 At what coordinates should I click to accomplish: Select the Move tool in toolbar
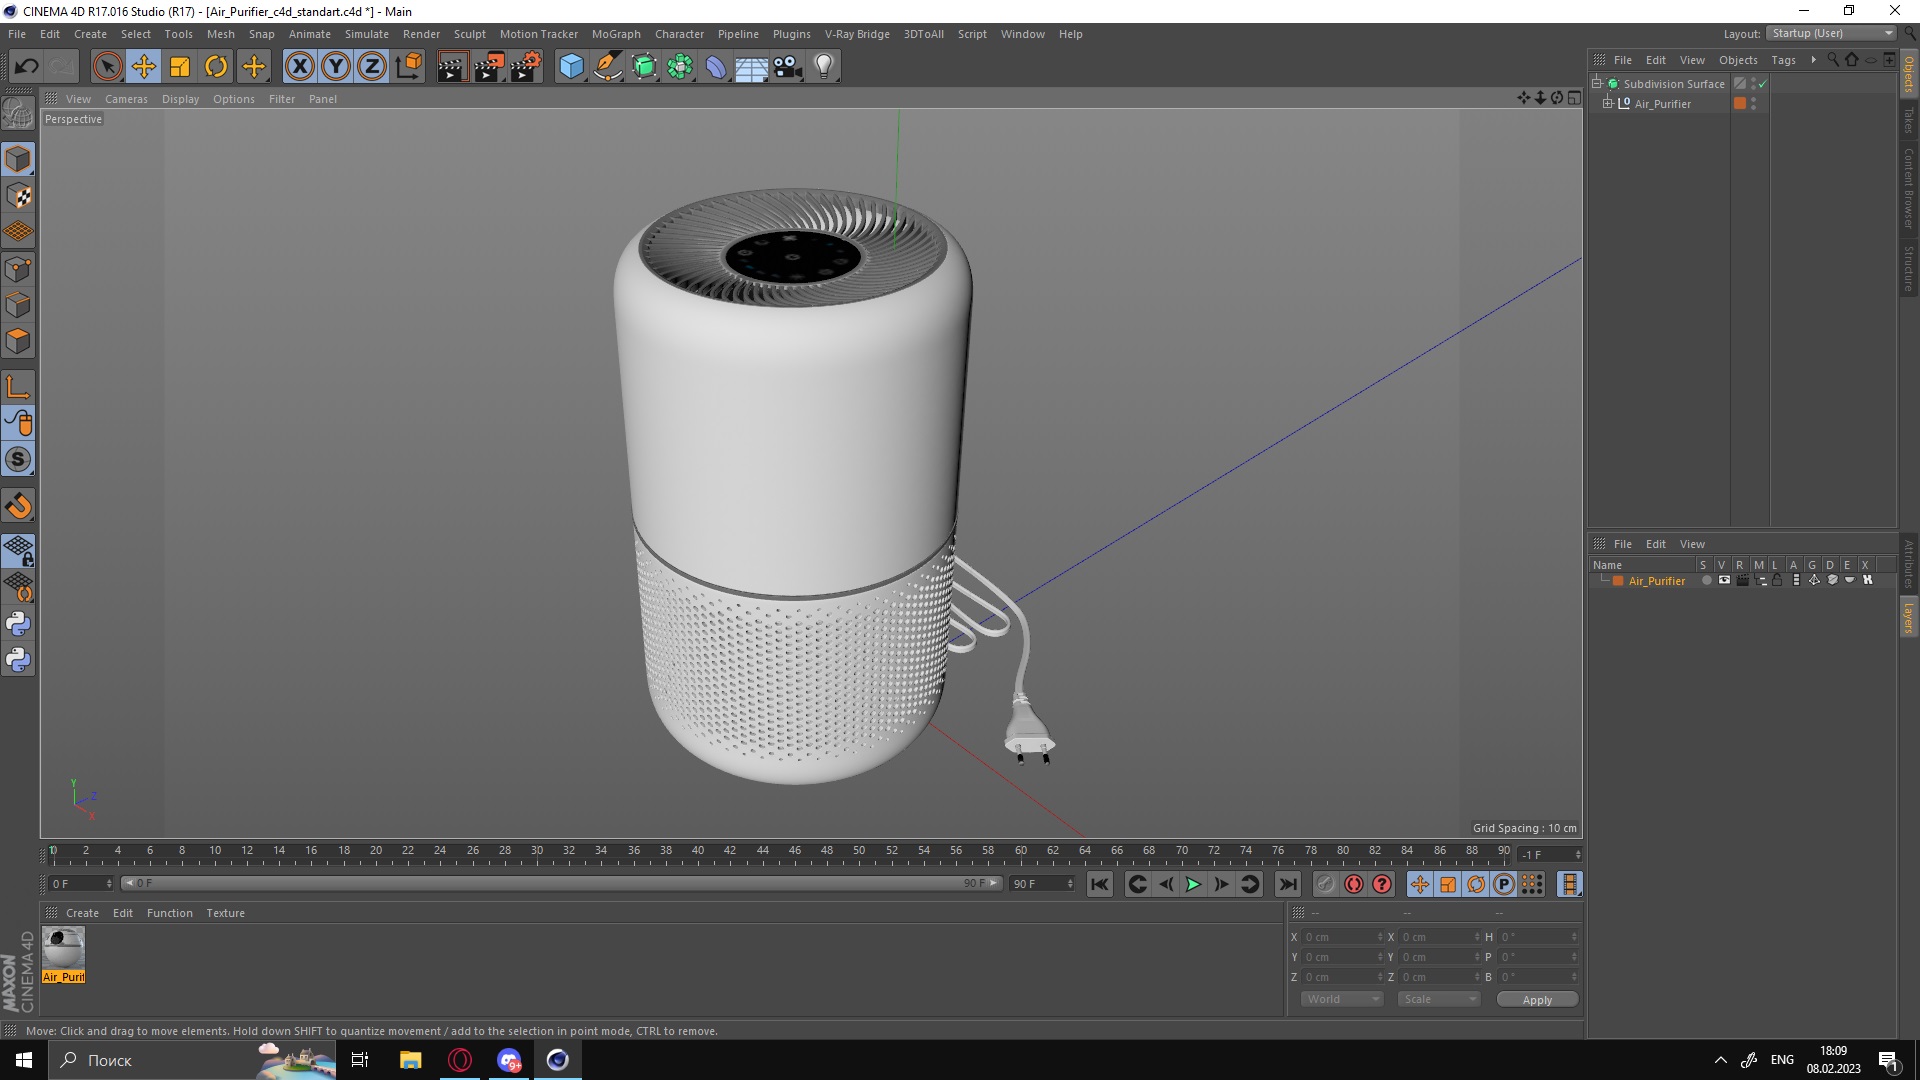pyautogui.click(x=142, y=65)
